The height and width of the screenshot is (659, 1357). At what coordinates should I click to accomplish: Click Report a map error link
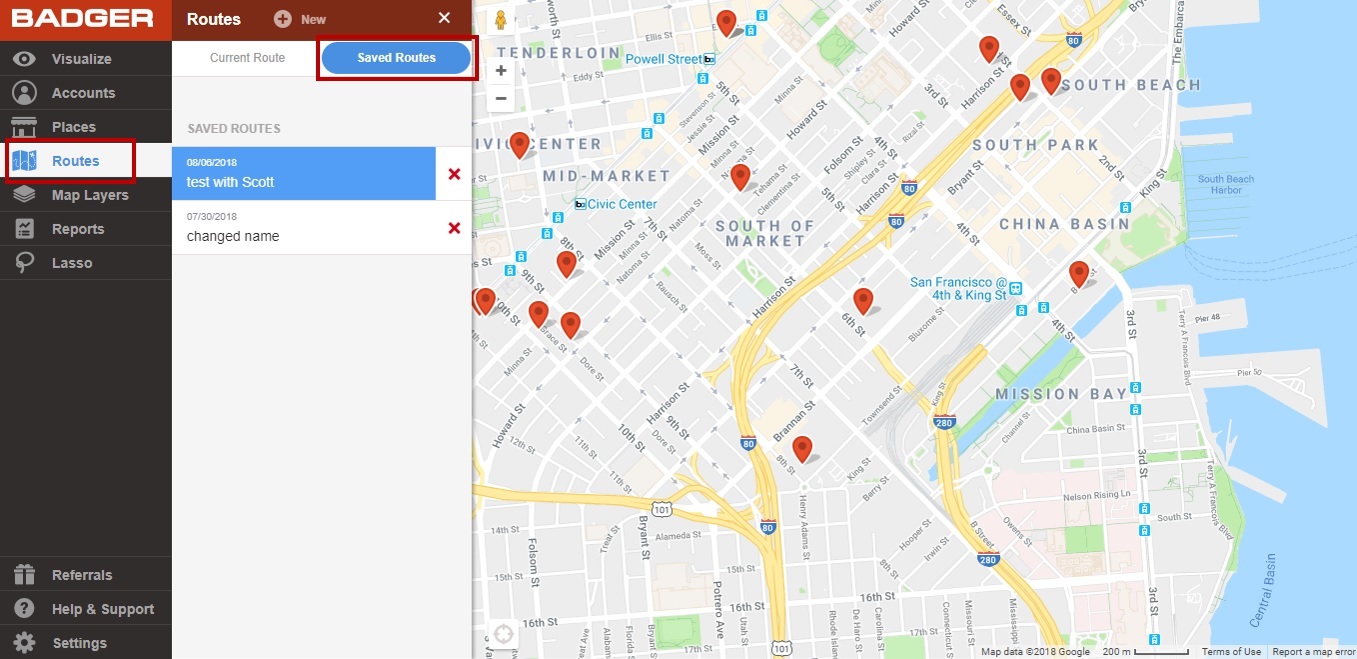click(x=1312, y=652)
